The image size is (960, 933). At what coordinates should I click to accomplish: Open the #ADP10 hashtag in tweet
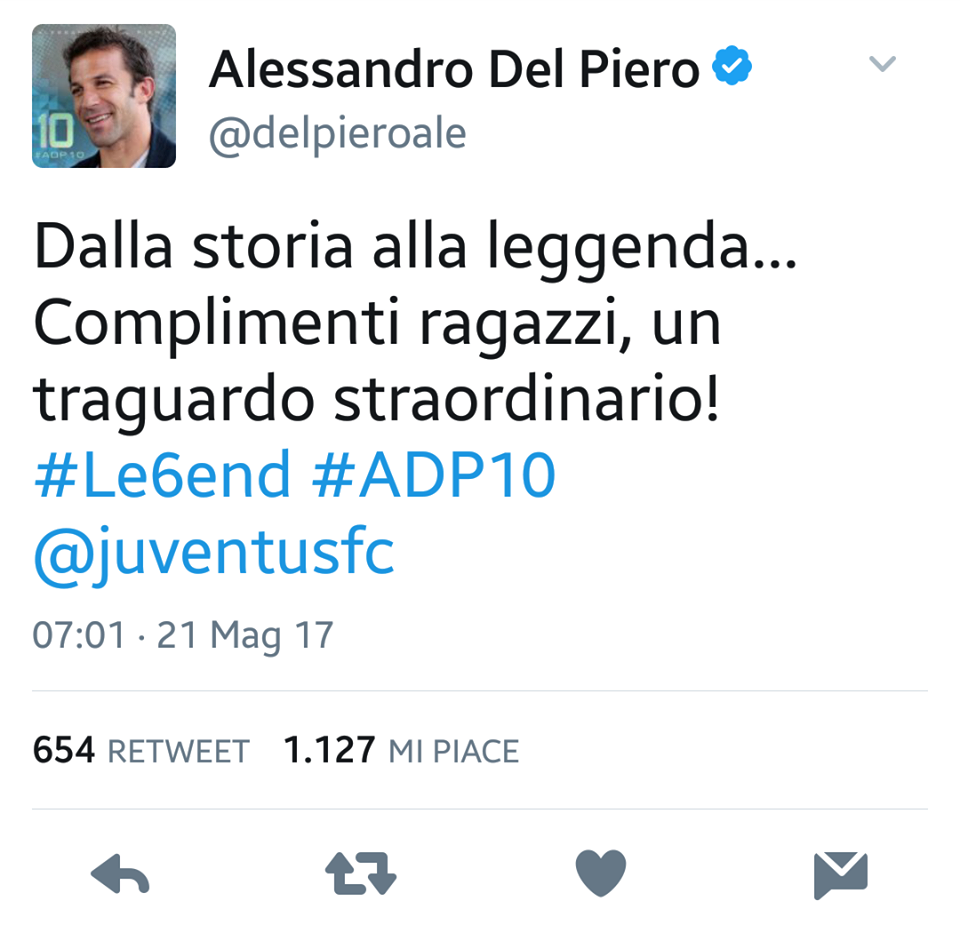coord(433,474)
